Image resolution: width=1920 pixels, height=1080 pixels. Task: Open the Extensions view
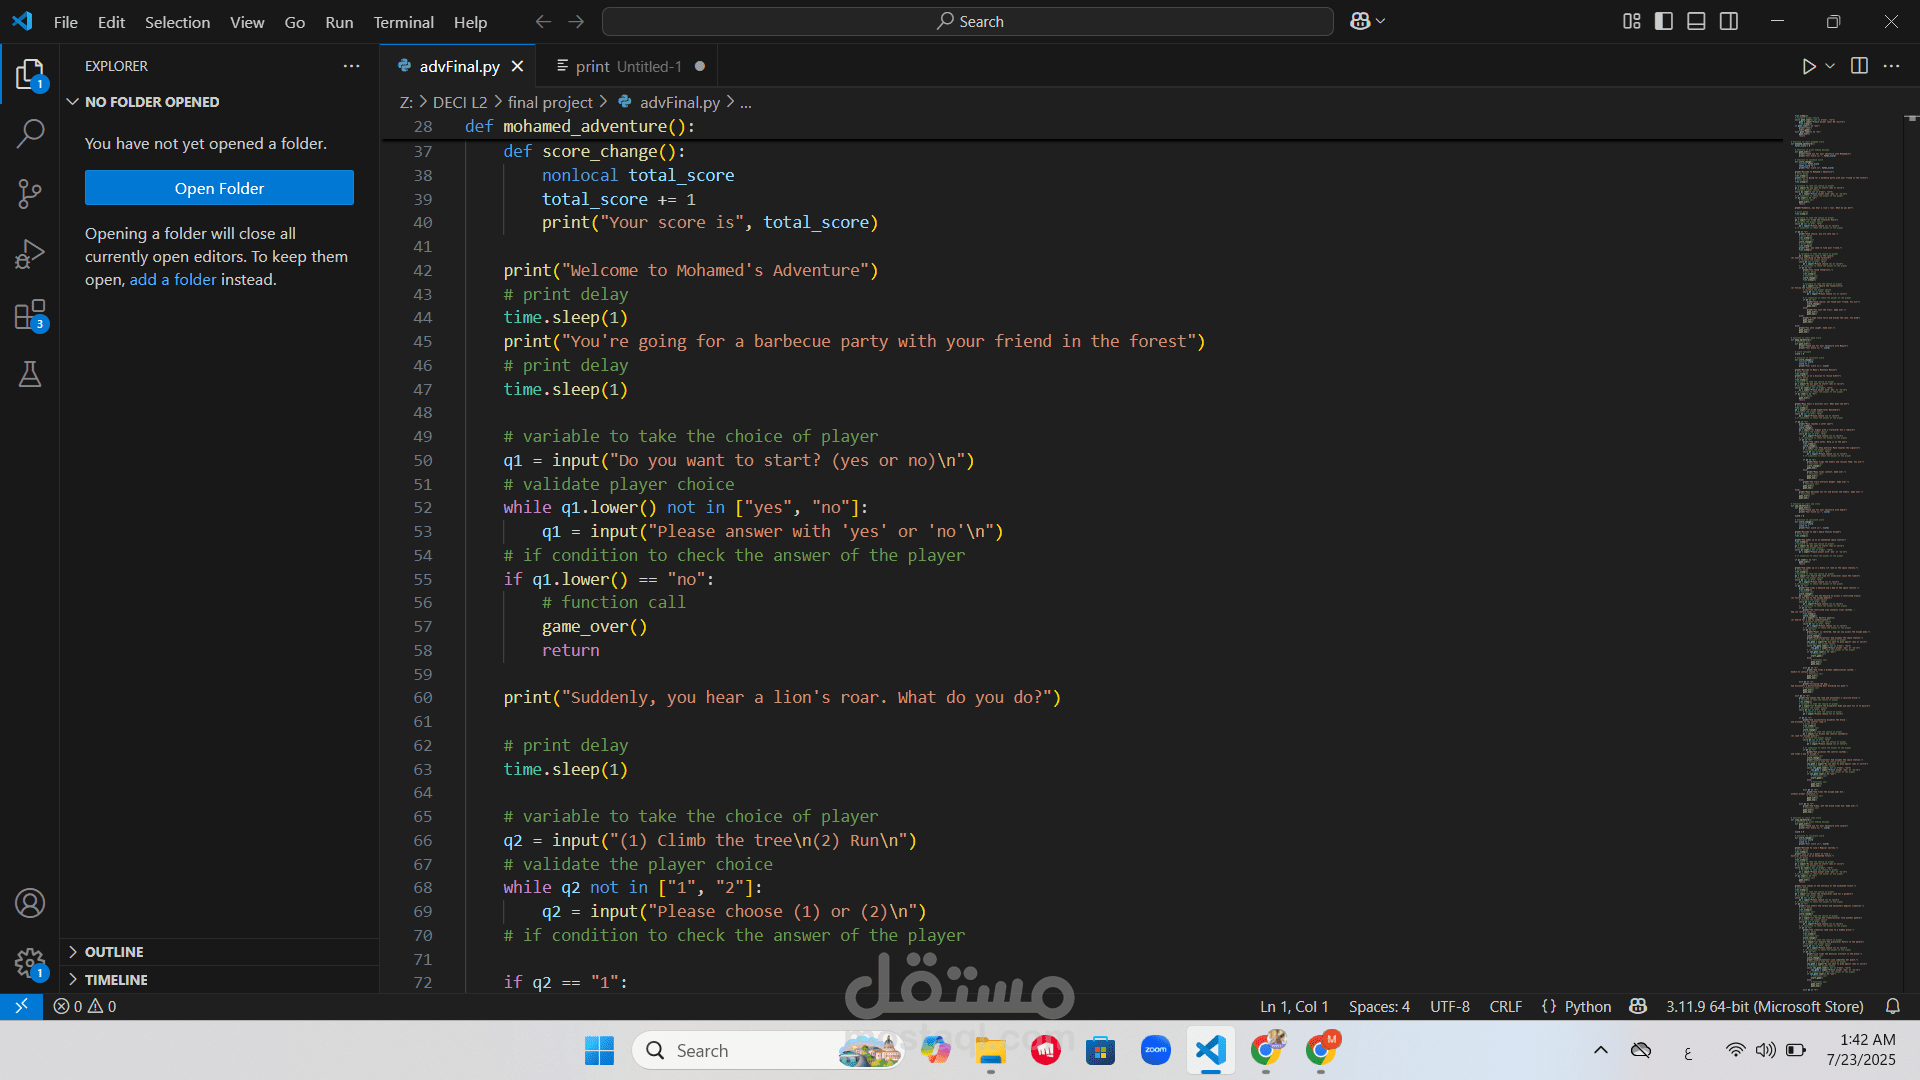pyautogui.click(x=30, y=315)
